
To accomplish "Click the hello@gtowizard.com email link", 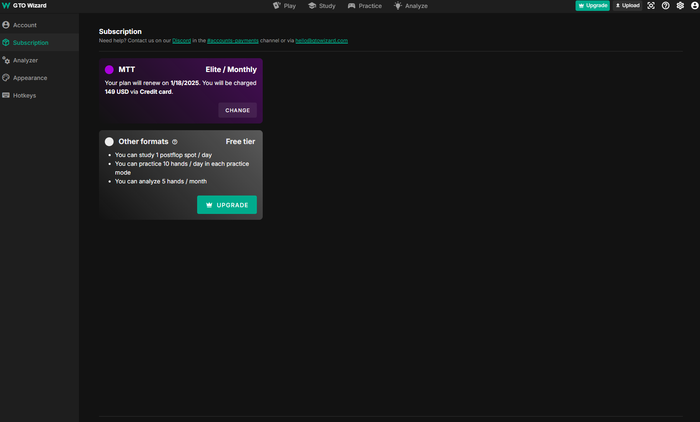I will click(321, 41).
